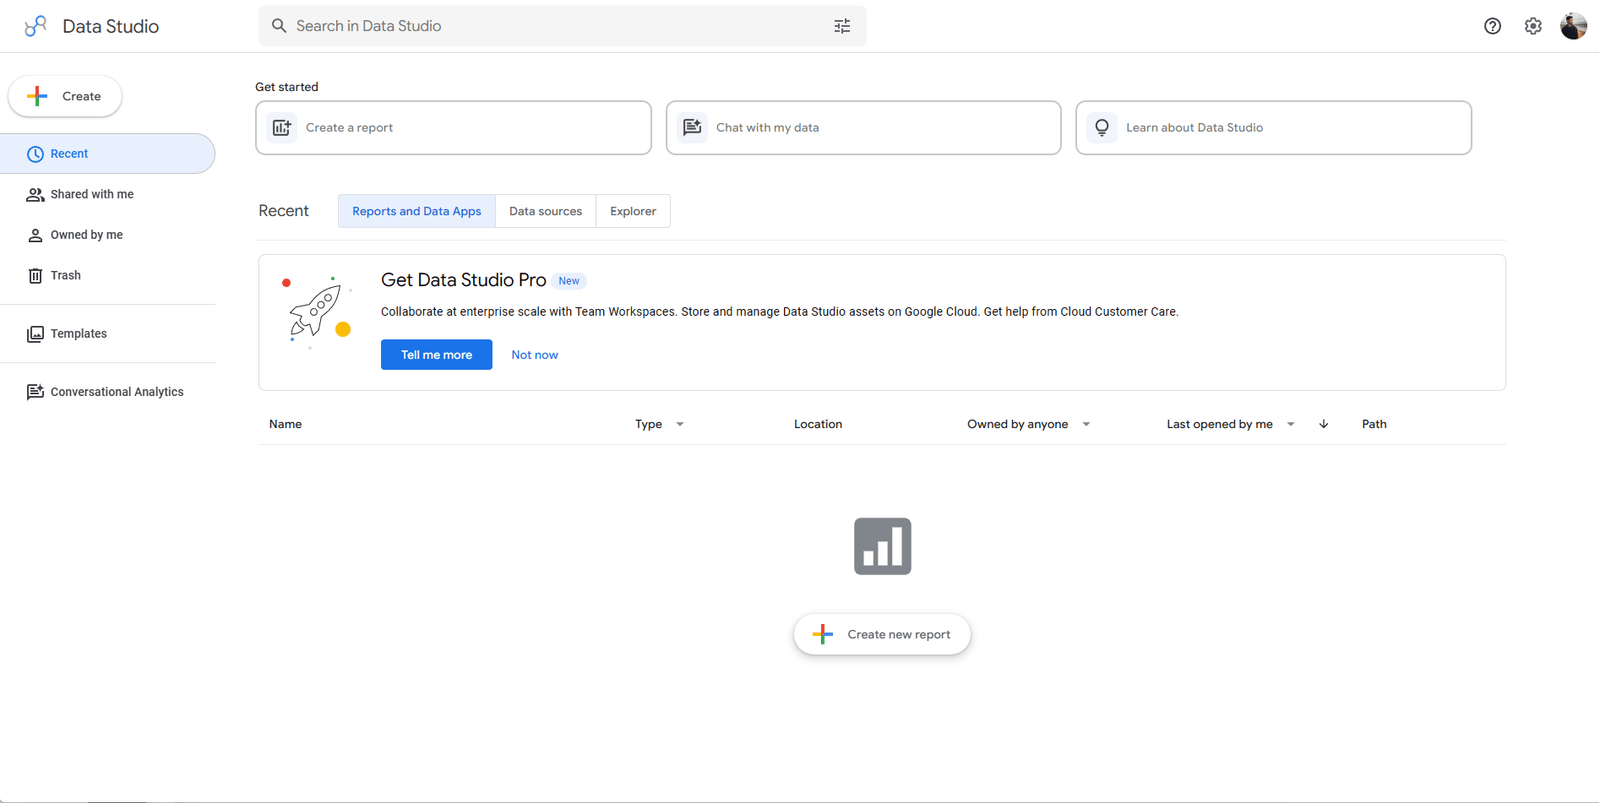
Task: Click the search magnifier icon
Action: 279,26
